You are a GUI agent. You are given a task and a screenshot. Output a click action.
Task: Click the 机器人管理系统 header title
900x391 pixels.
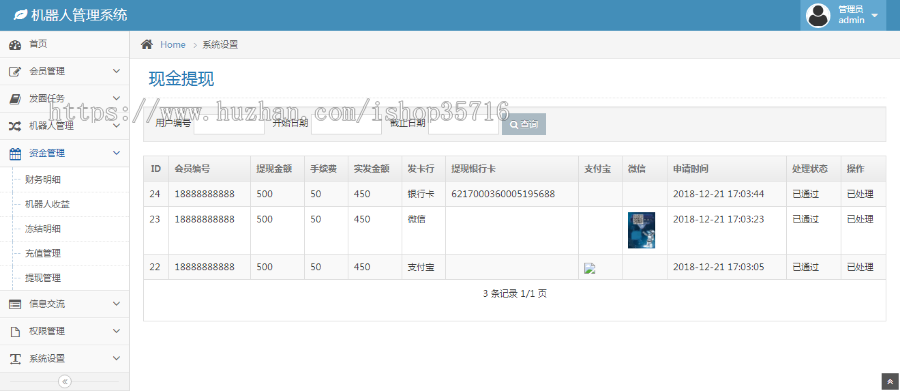pos(79,15)
